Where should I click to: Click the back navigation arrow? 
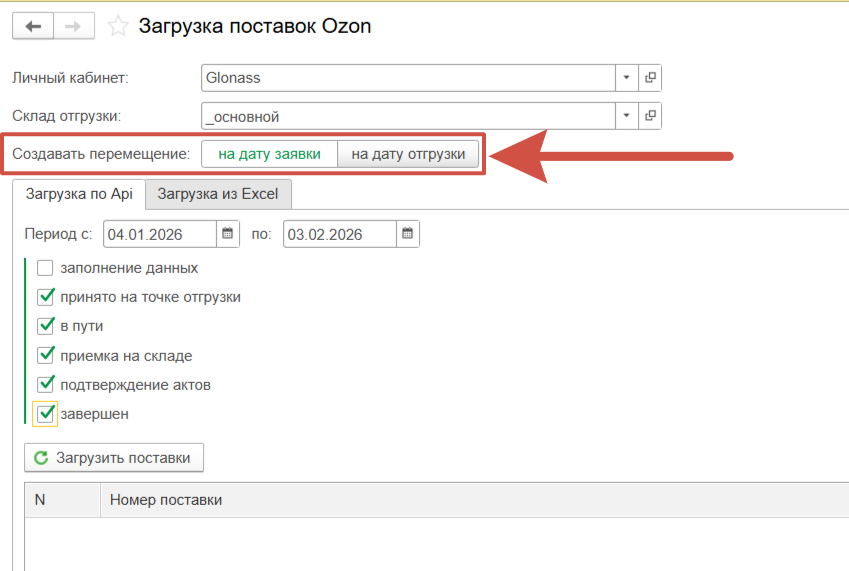[x=33, y=27]
